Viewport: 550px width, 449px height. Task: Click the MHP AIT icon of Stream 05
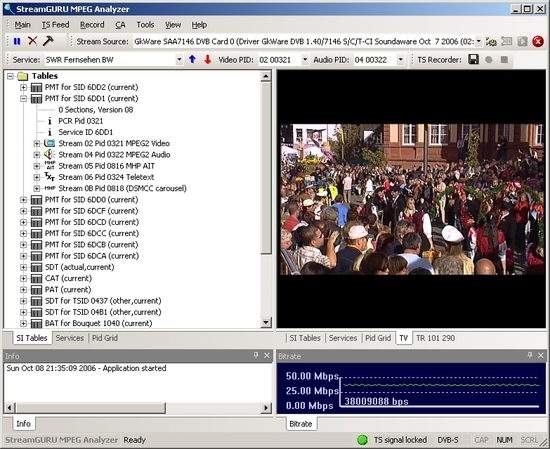click(x=50, y=166)
